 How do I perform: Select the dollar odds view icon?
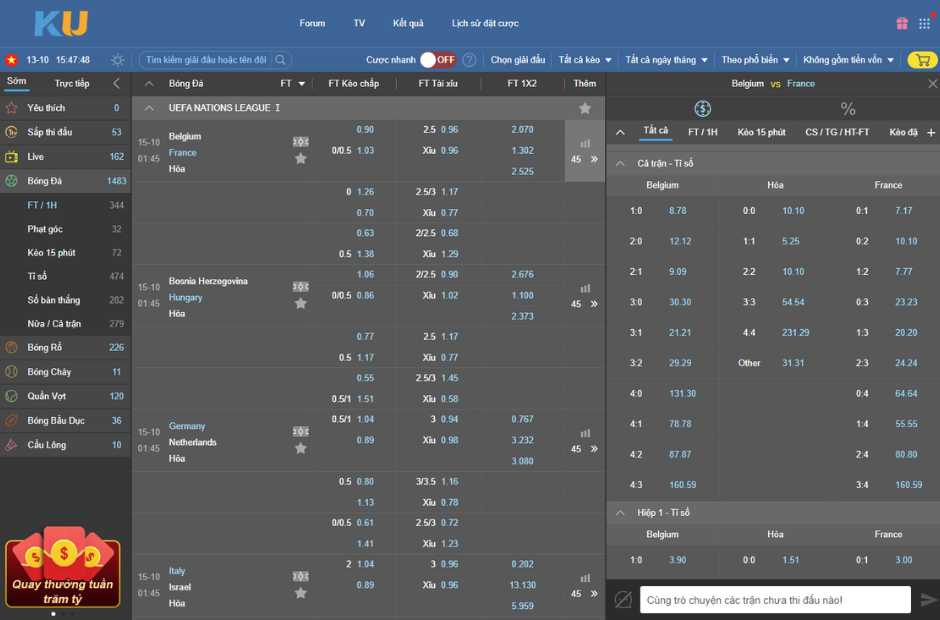(x=703, y=109)
